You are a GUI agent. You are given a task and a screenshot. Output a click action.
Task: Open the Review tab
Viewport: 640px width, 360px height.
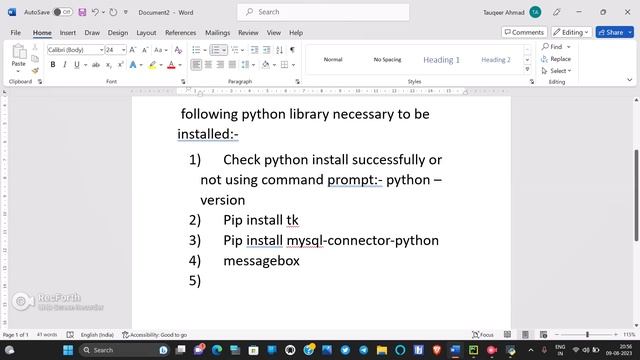tap(248, 33)
